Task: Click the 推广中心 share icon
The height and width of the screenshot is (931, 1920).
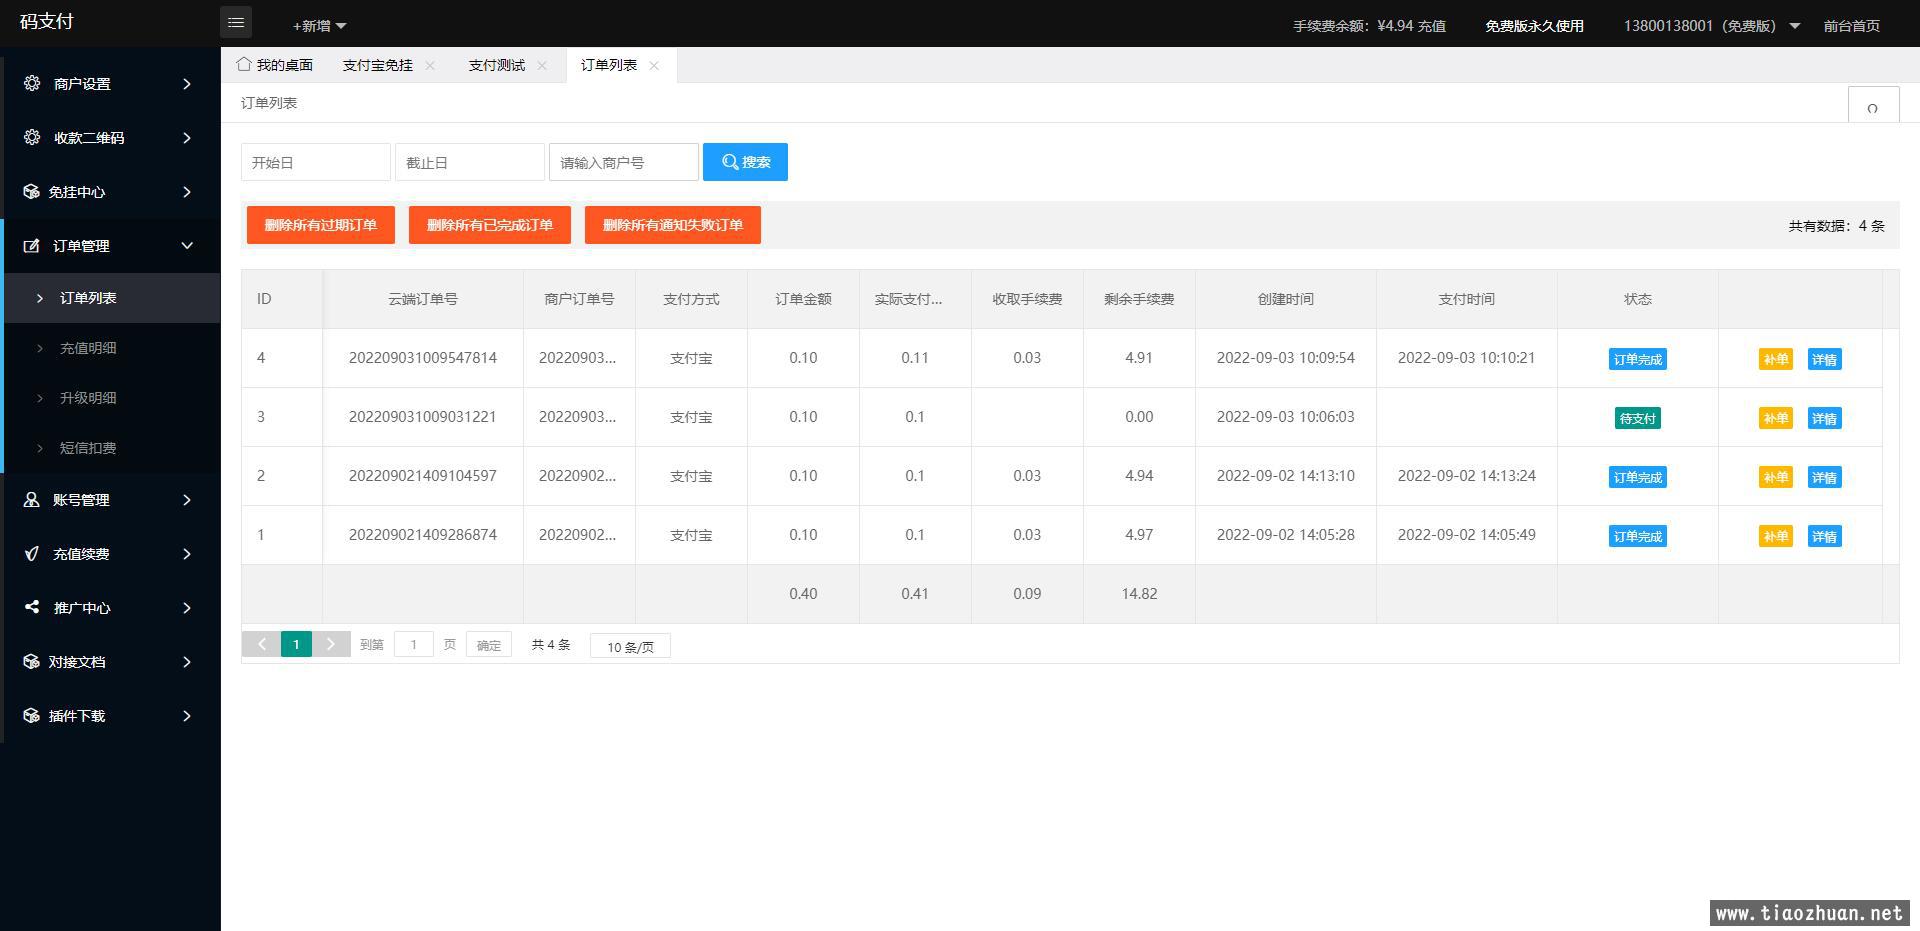Action: 32,607
